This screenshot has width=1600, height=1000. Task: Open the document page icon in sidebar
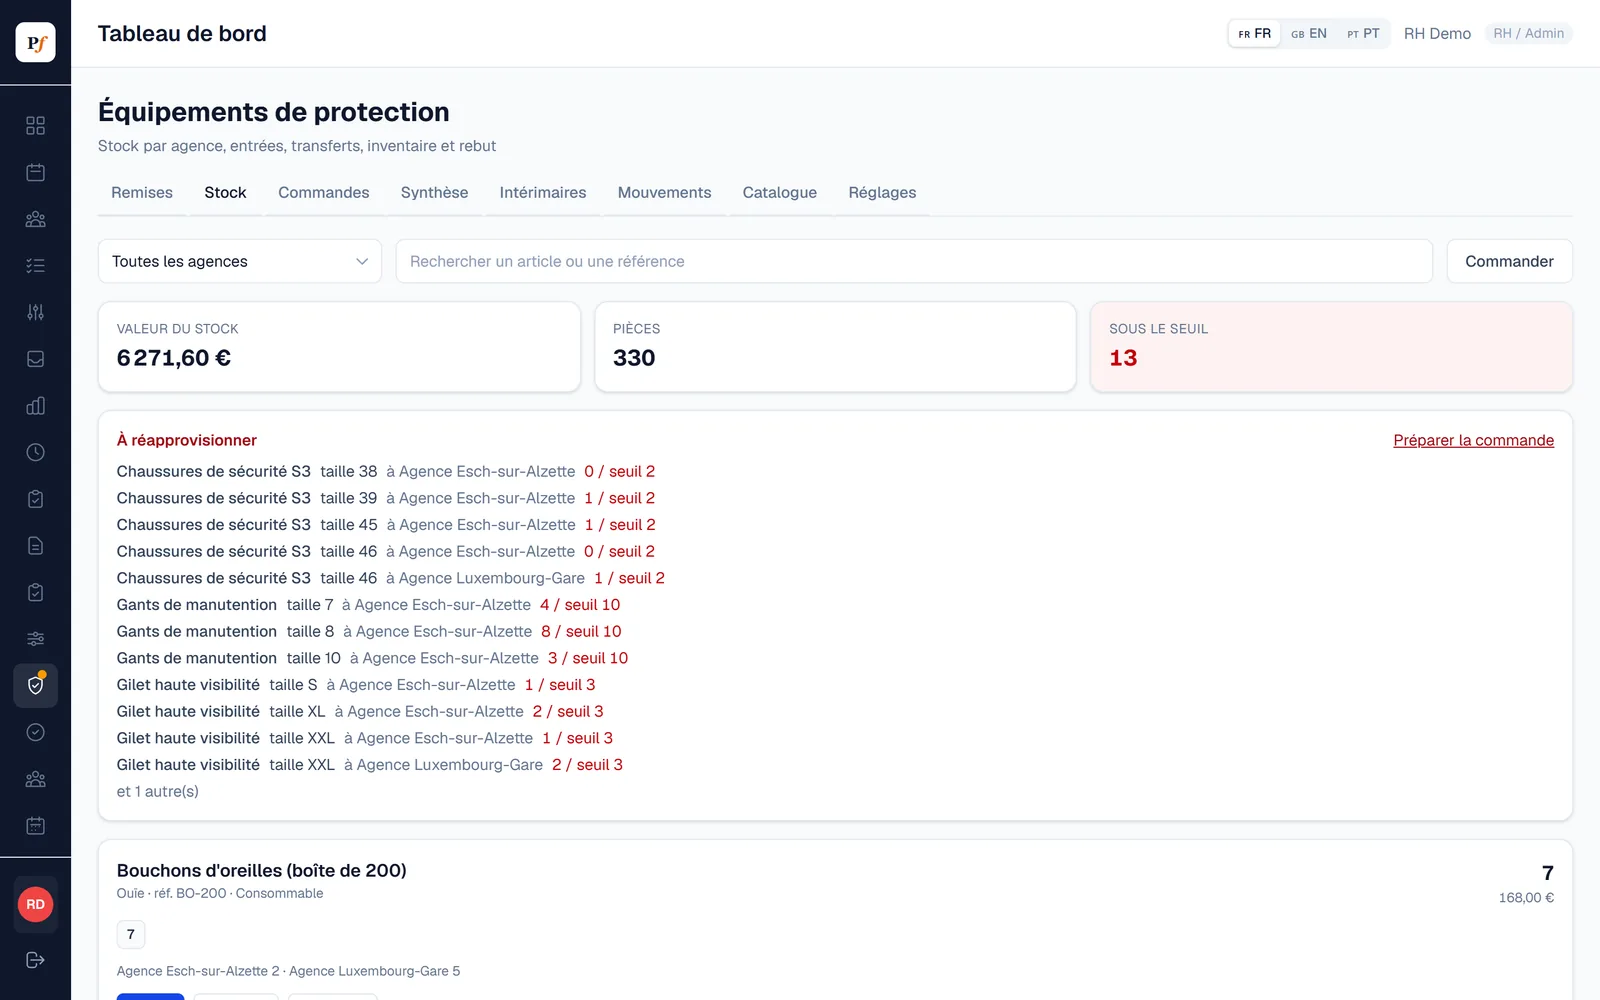pos(35,545)
